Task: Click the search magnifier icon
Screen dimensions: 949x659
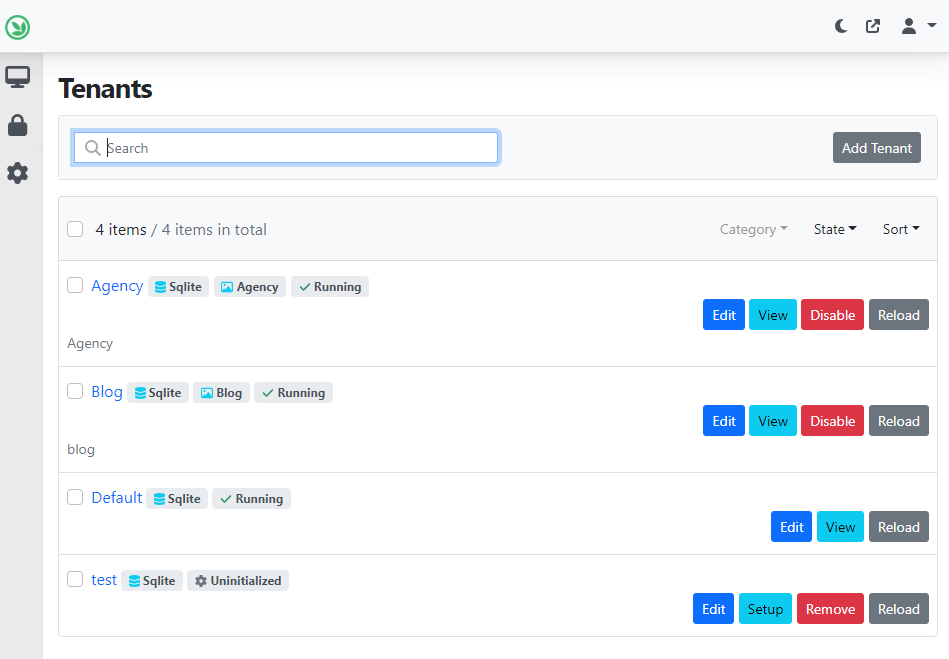Action: click(92, 148)
